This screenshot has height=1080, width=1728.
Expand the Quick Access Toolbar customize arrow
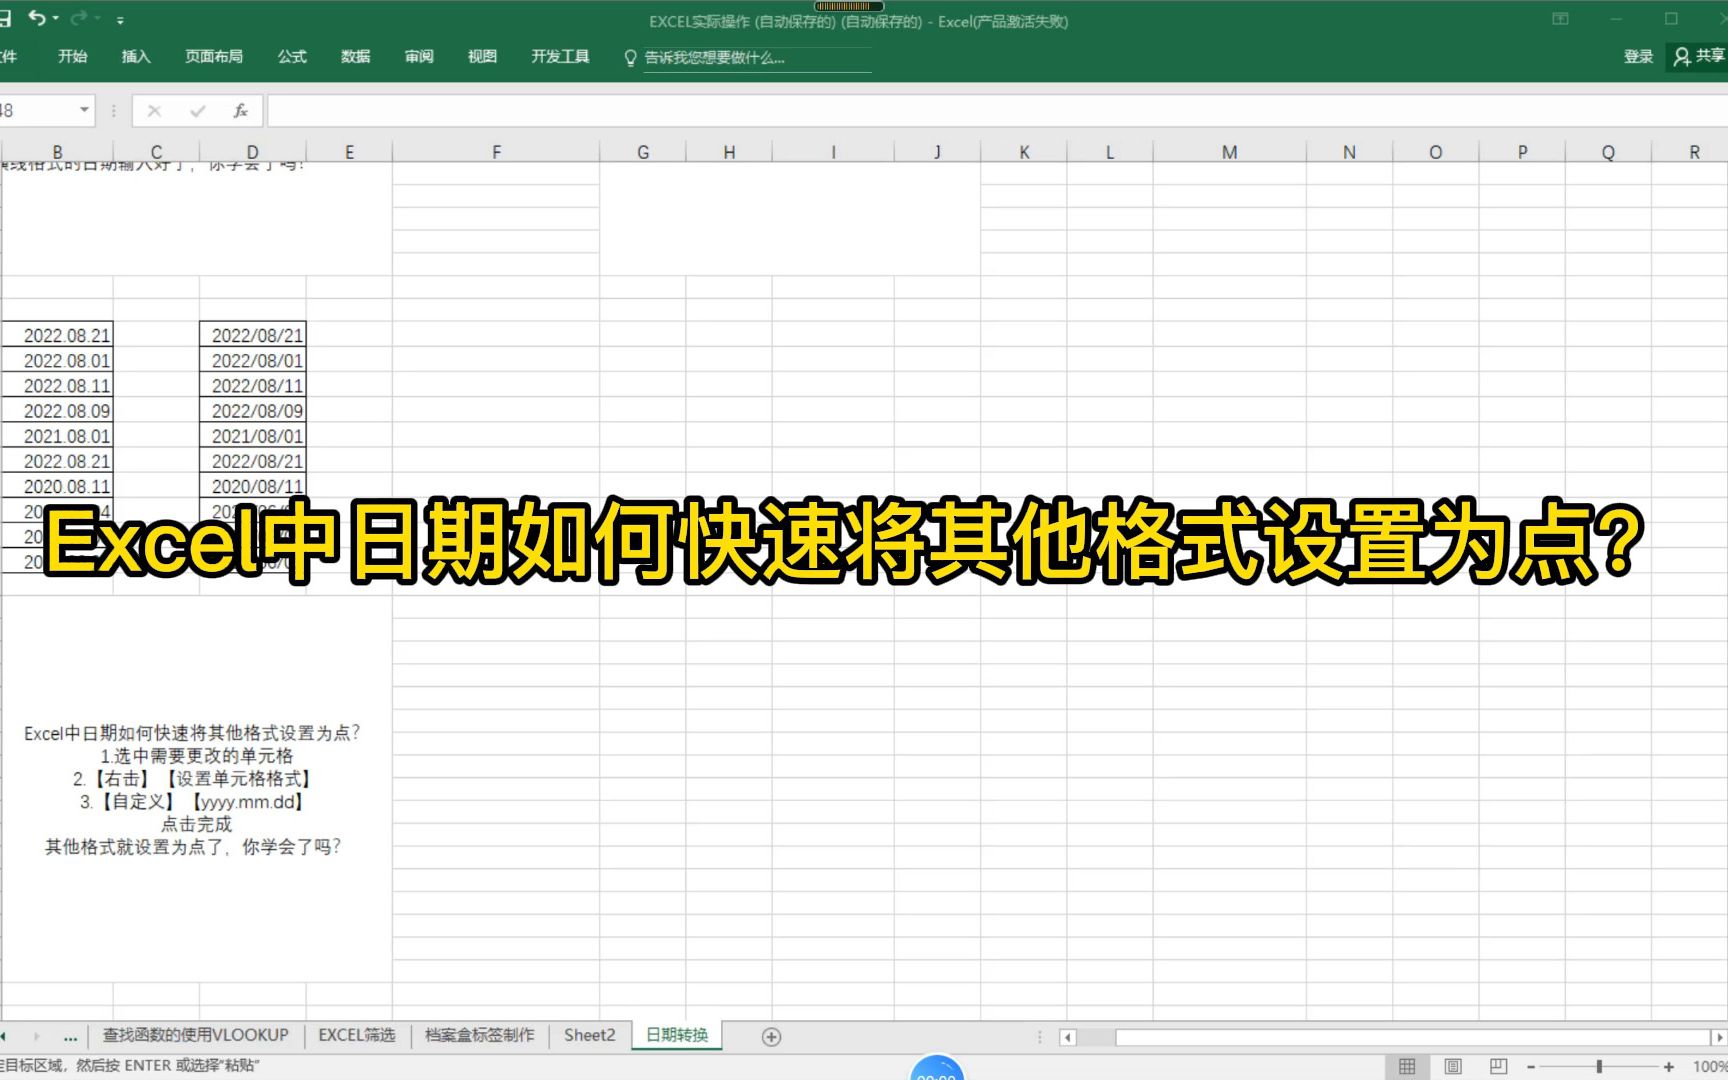coord(120,18)
